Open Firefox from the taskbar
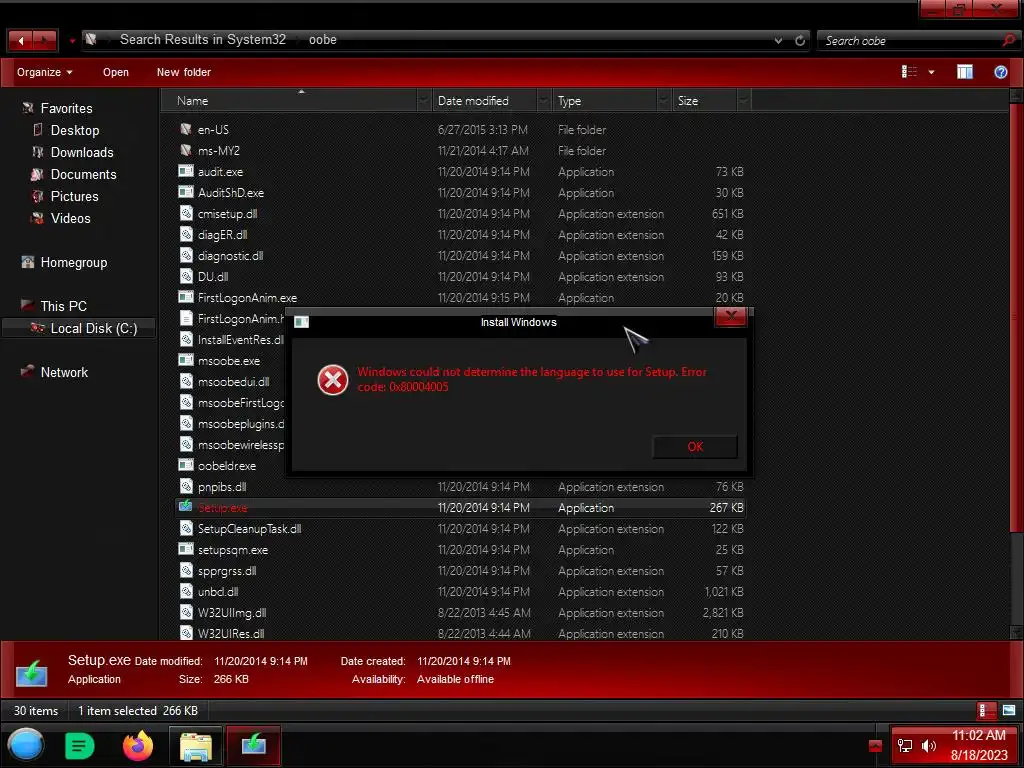This screenshot has width=1024, height=768. click(x=138, y=746)
